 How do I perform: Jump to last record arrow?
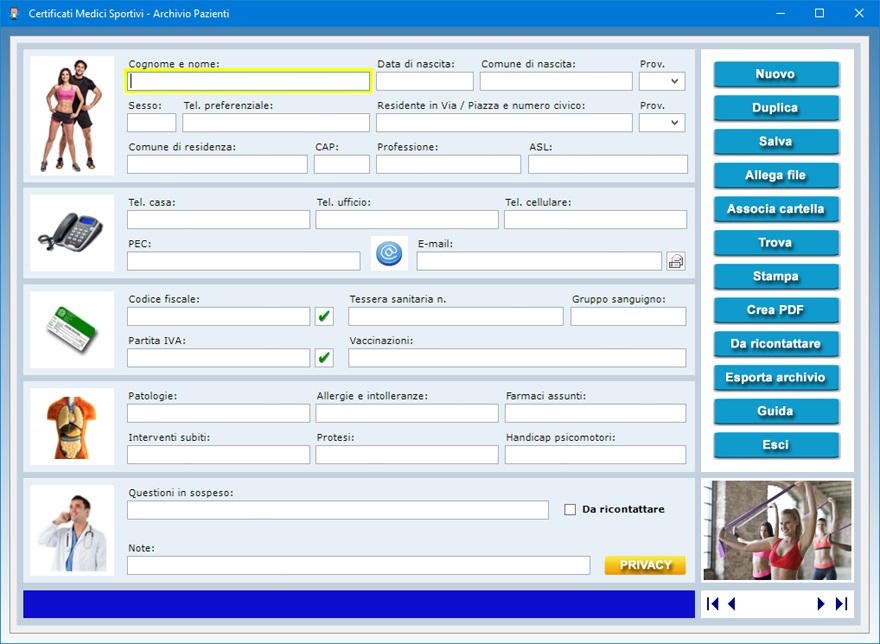click(x=841, y=604)
